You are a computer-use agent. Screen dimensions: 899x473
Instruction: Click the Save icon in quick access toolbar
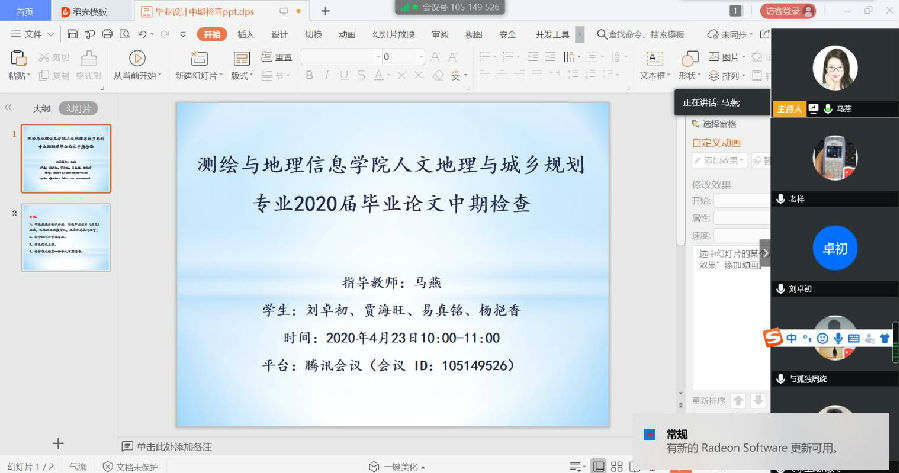coord(73,34)
